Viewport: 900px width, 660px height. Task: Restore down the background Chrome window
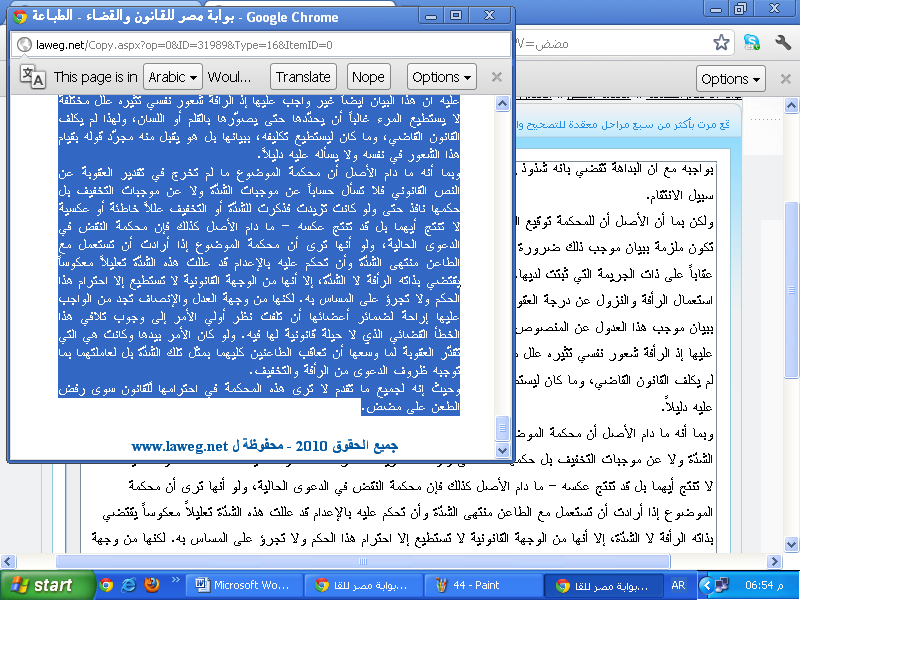click(741, 8)
